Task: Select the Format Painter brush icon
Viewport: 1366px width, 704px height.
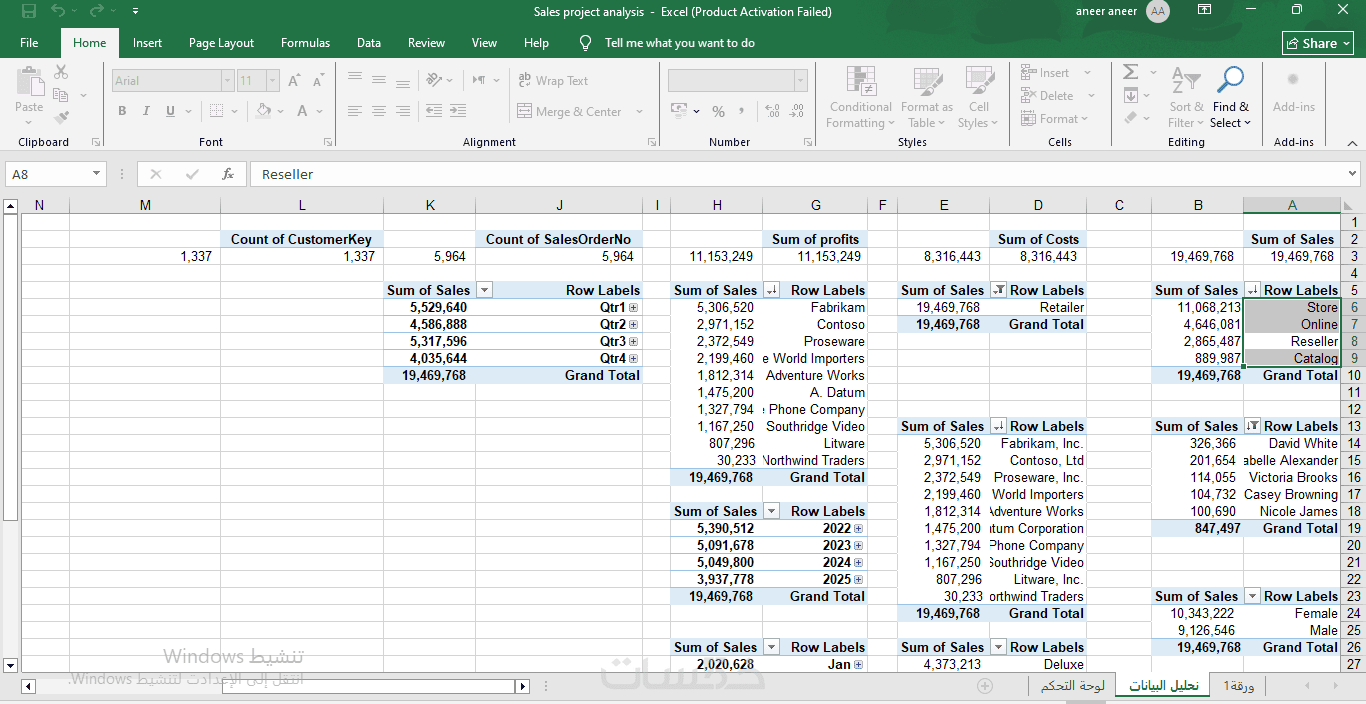Action: pyautogui.click(x=61, y=118)
